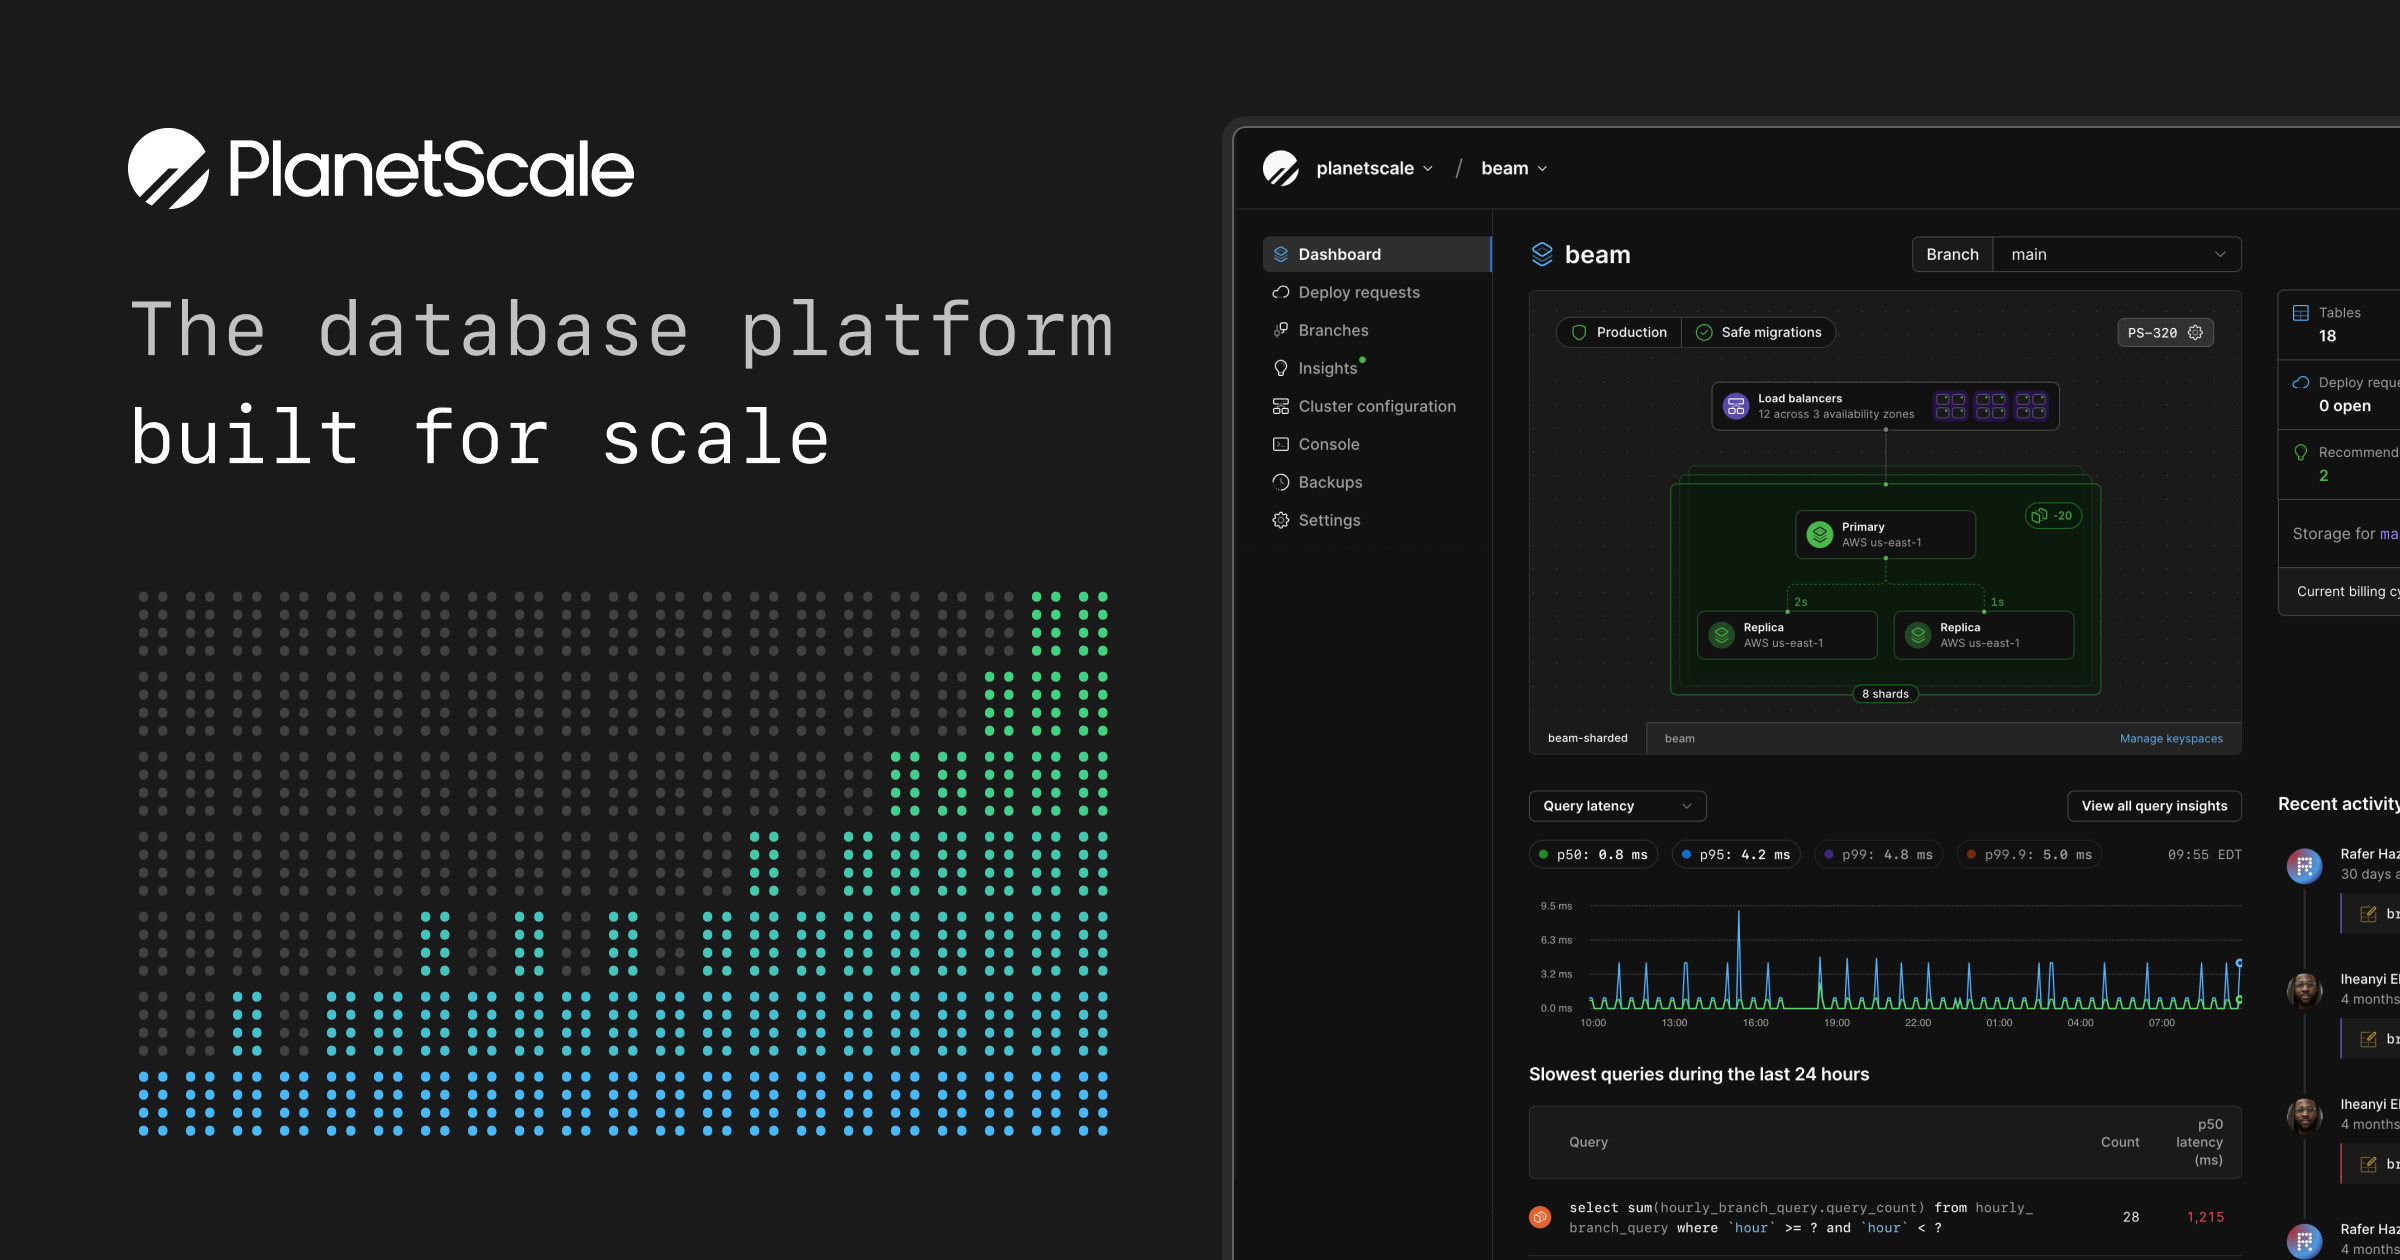Switch to the beam-sharded keyspace tab
Screen dimensions: 2400x1260
(1588, 738)
